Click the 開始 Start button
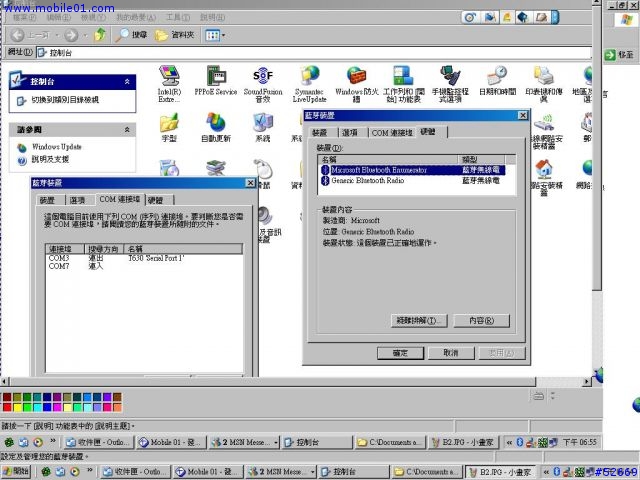Screen dimensions: 640x480 tap(16, 471)
